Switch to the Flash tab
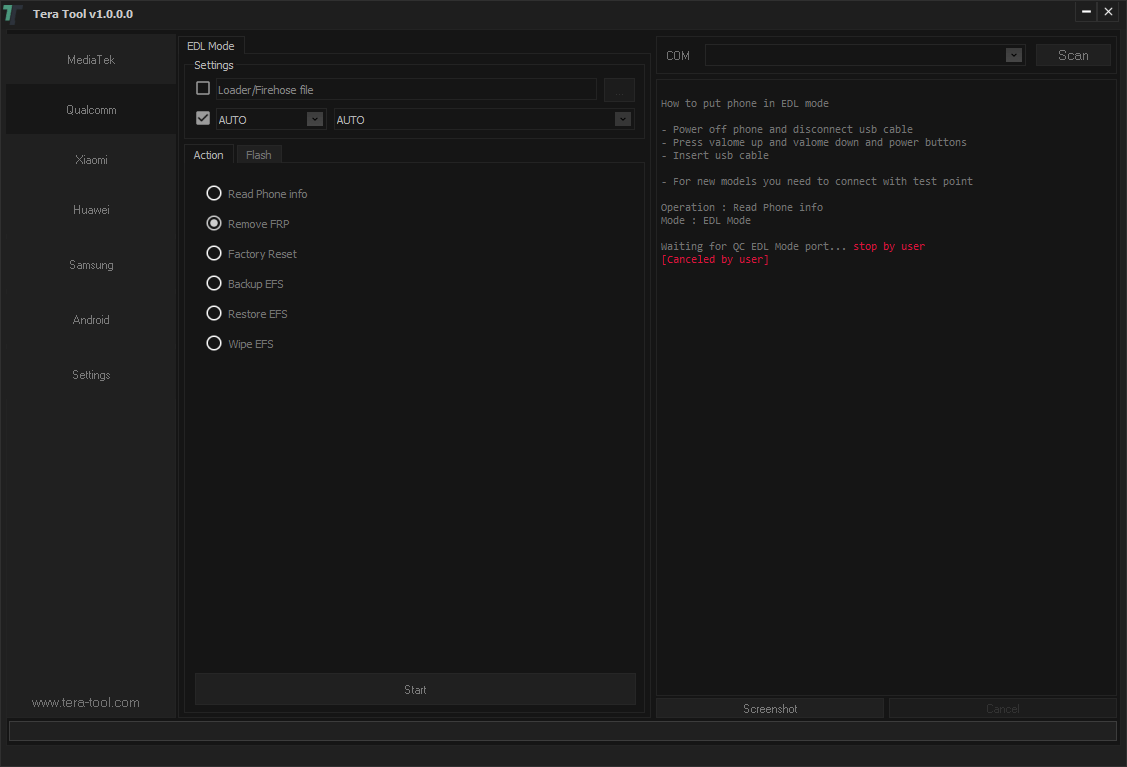Screen dimensions: 1127x767 pos(258,154)
